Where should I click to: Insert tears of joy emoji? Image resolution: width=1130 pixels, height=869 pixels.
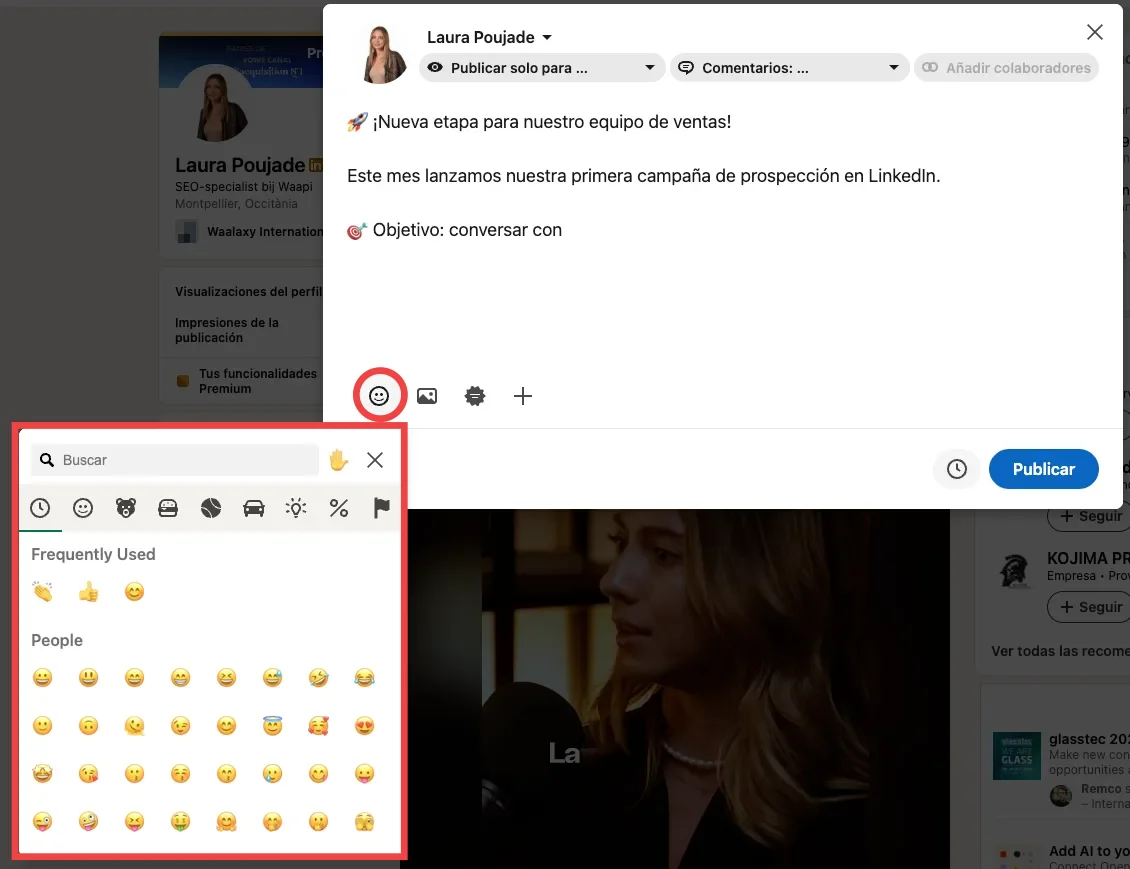tap(365, 677)
